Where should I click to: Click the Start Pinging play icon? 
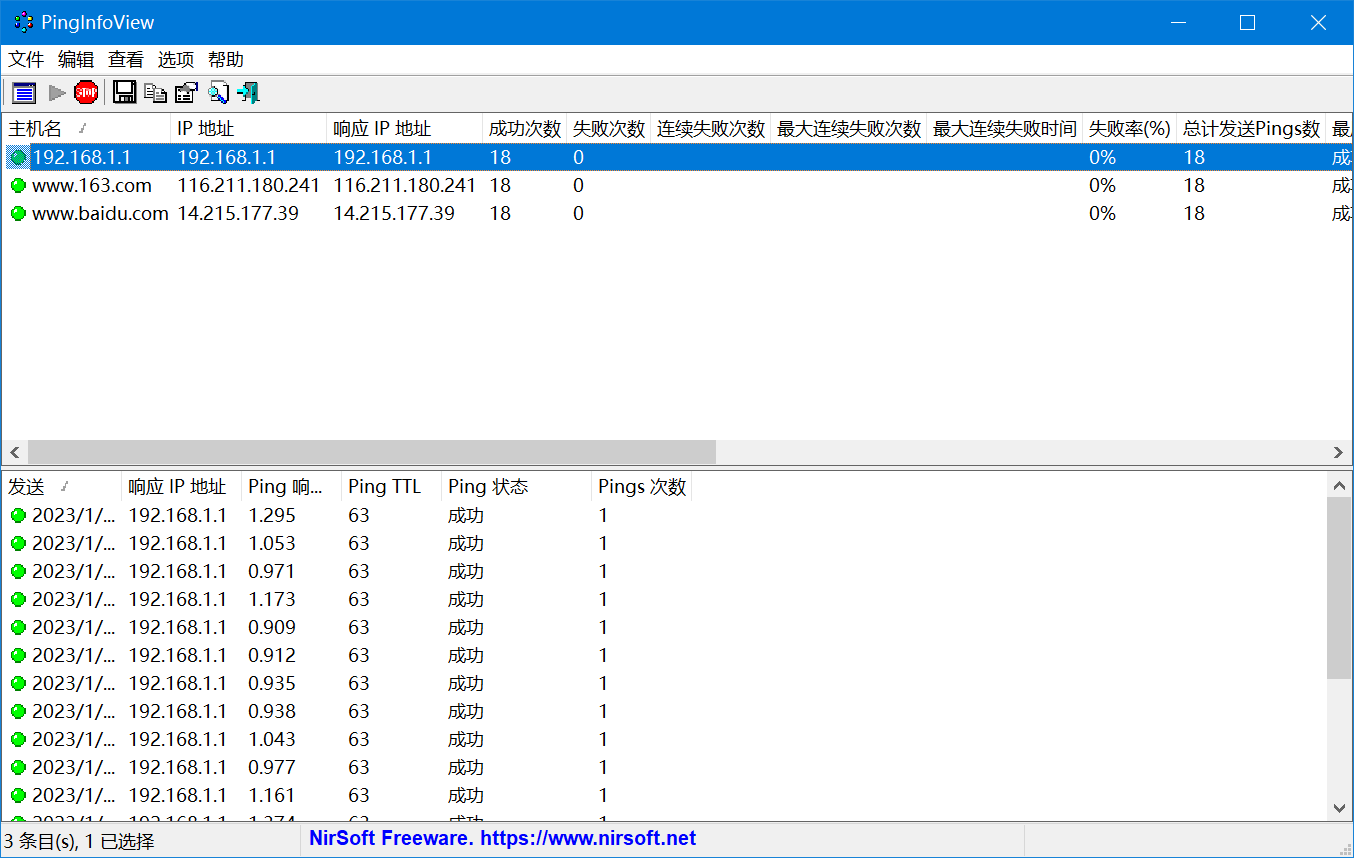click(57, 93)
